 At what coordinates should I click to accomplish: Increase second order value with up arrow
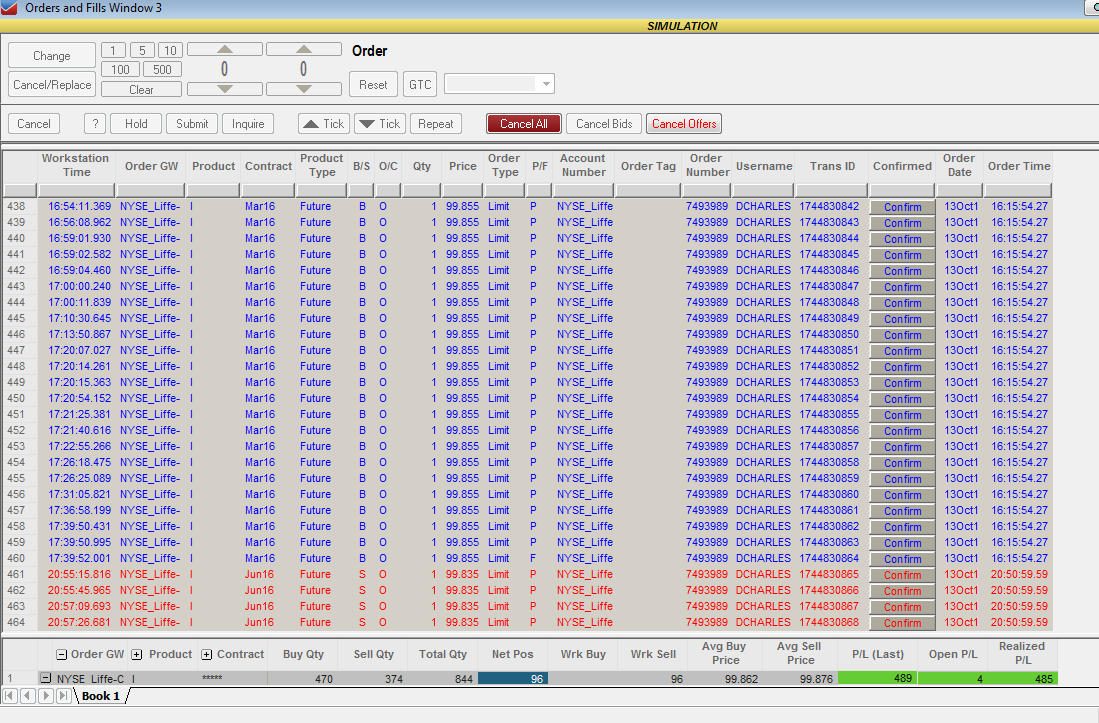(303, 49)
